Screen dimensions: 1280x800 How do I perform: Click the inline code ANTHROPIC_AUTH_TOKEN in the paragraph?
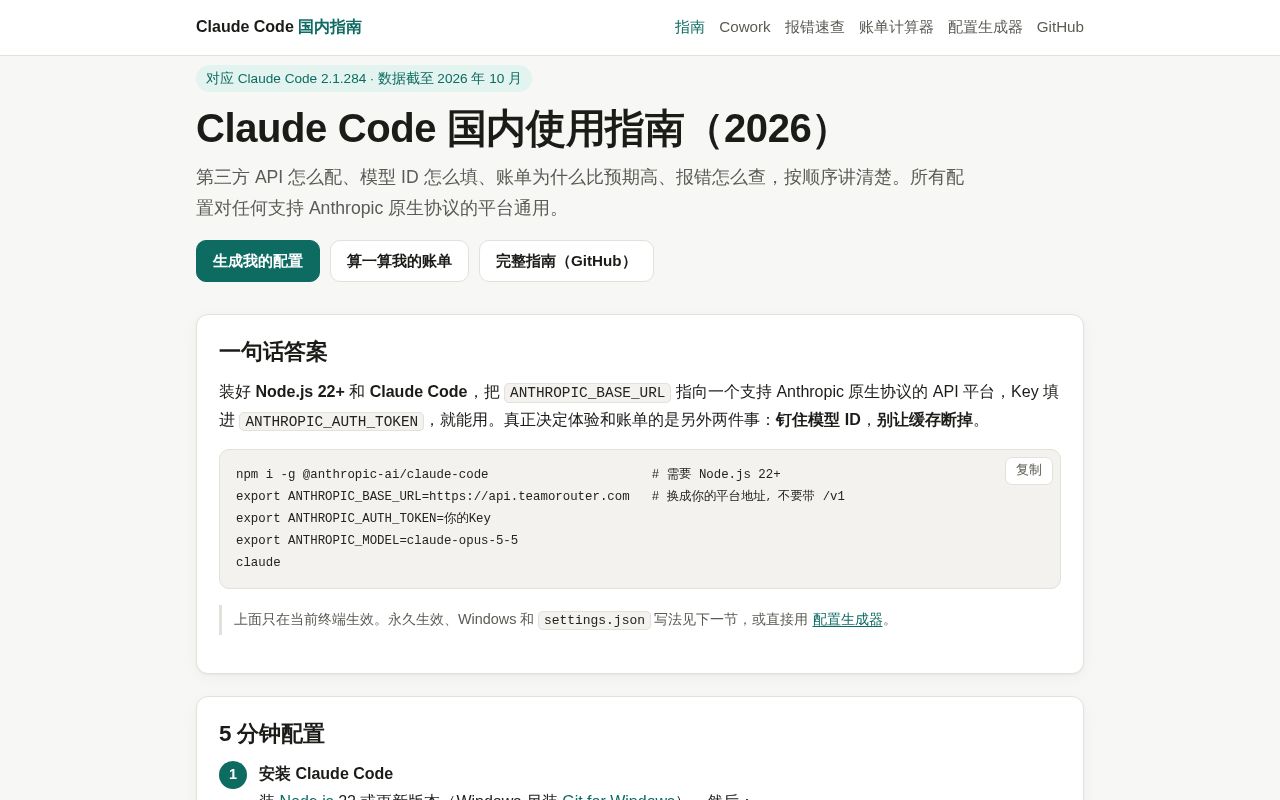tap(331, 422)
